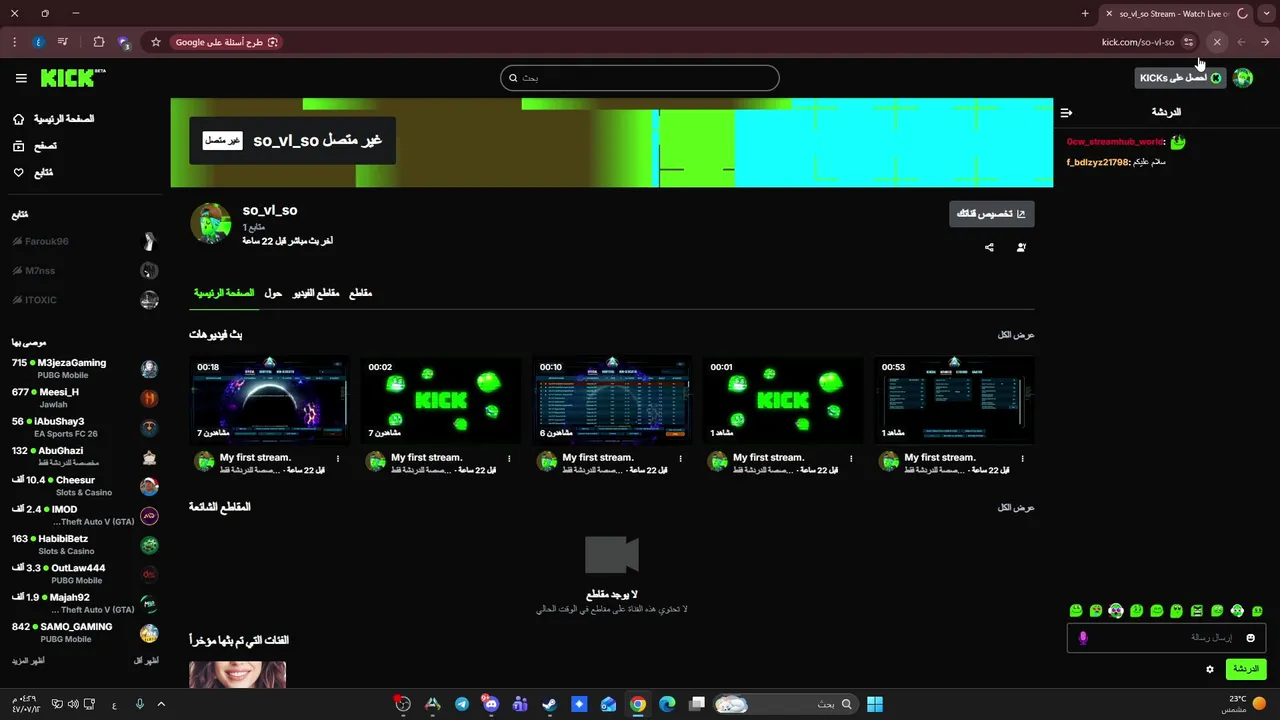Open chat settings gear icon
This screenshot has height=720, width=1280.
point(1210,669)
